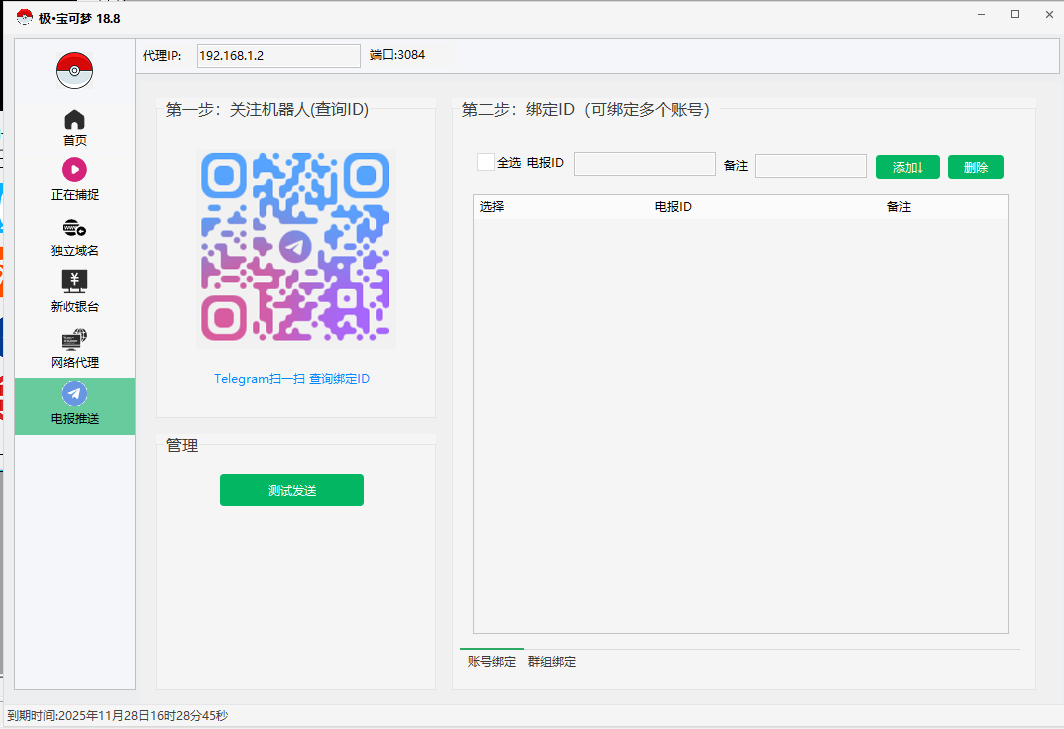
Task: Focus the 电报ID input field
Action: coord(644,165)
